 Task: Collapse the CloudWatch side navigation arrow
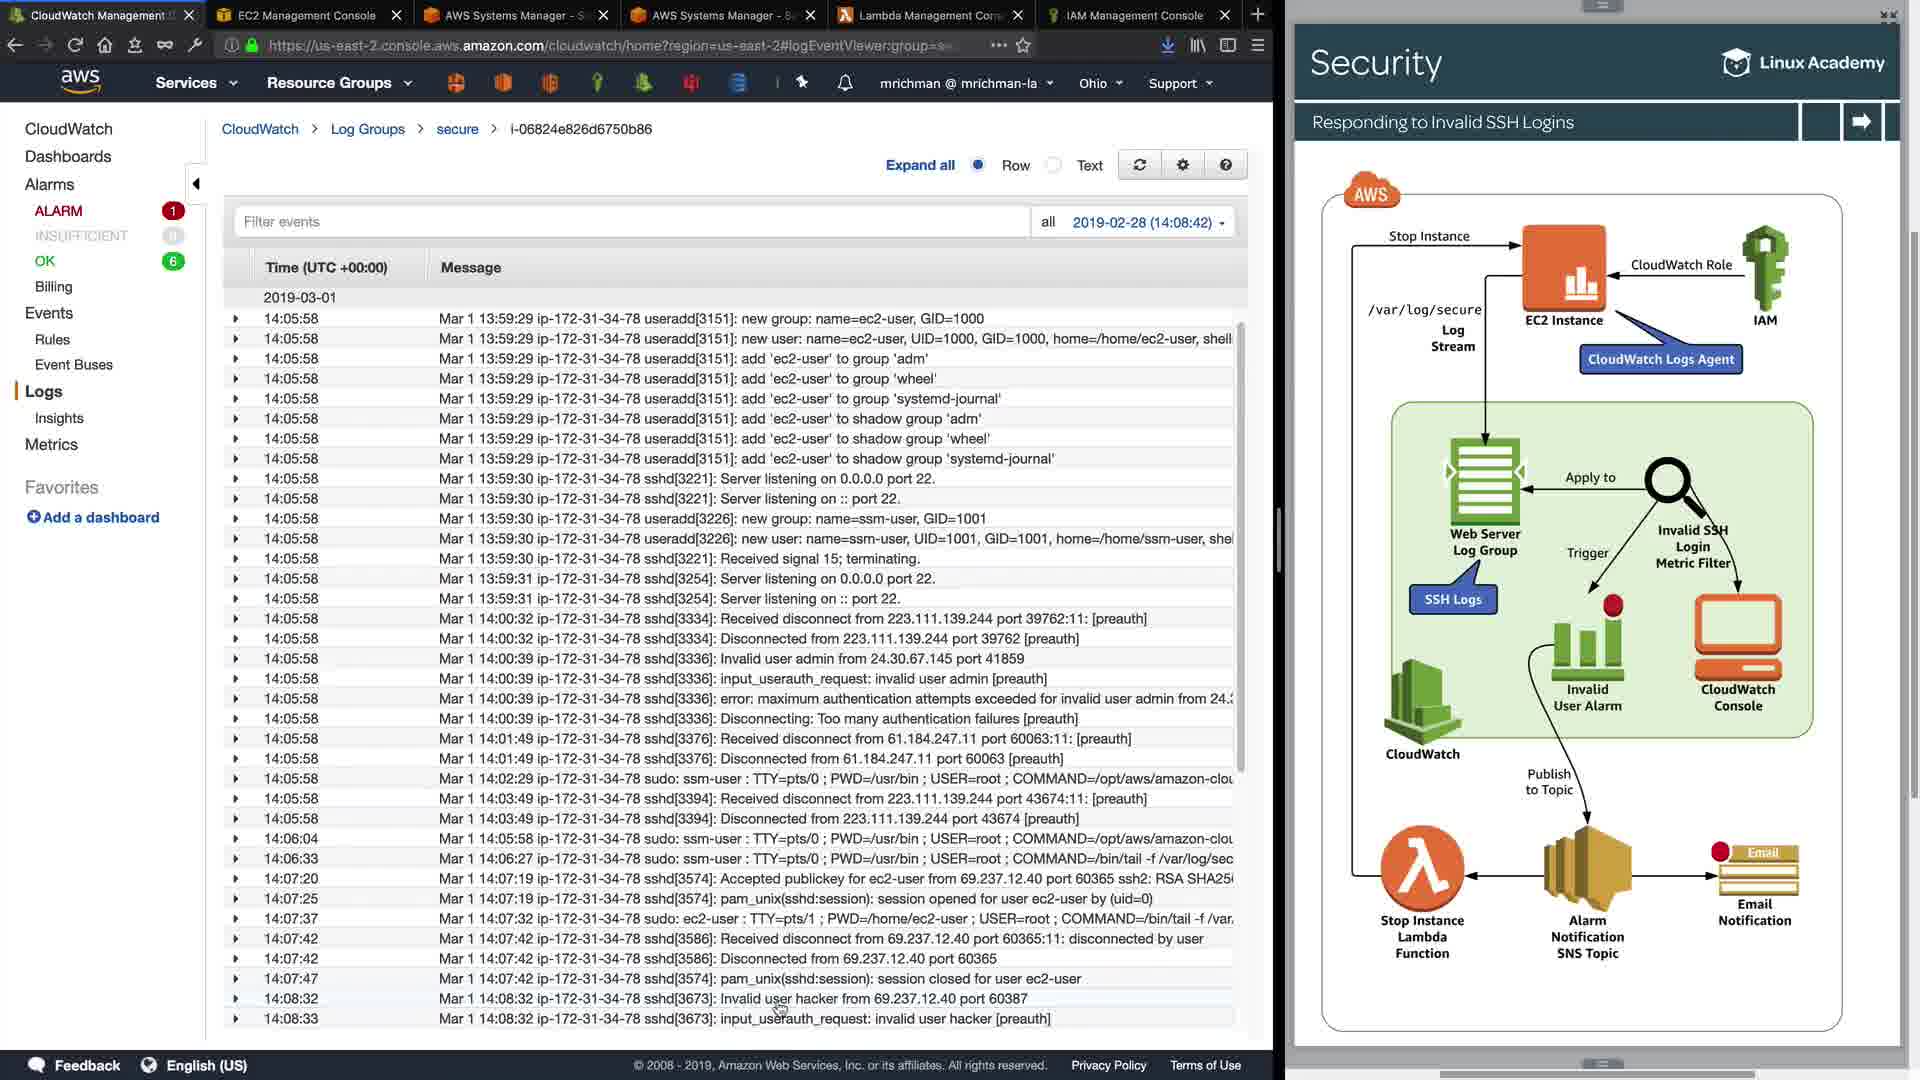(x=196, y=183)
